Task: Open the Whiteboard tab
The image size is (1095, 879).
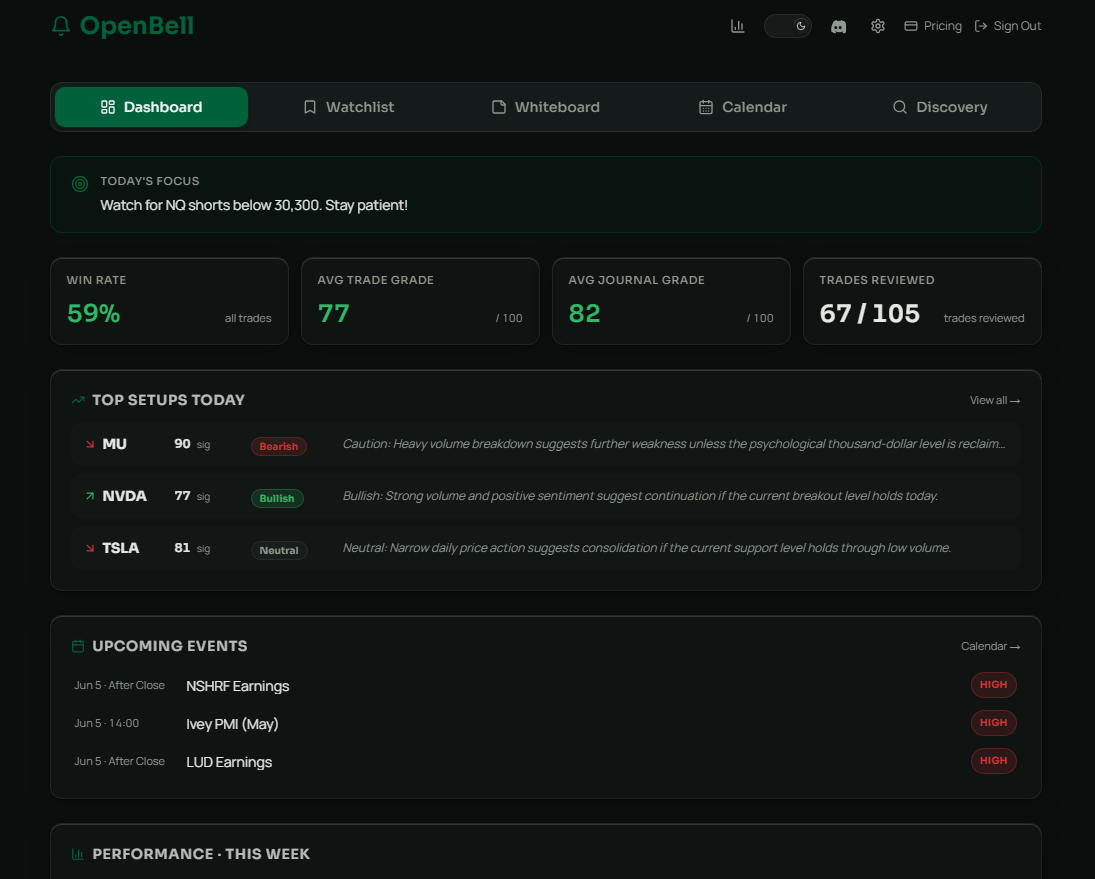Action: coord(545,107)
